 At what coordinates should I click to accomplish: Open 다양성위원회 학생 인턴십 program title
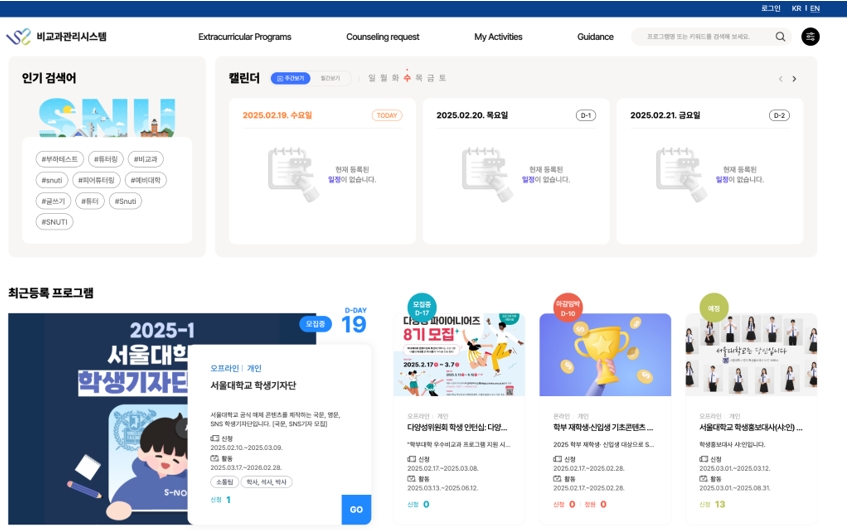(457, 427)
